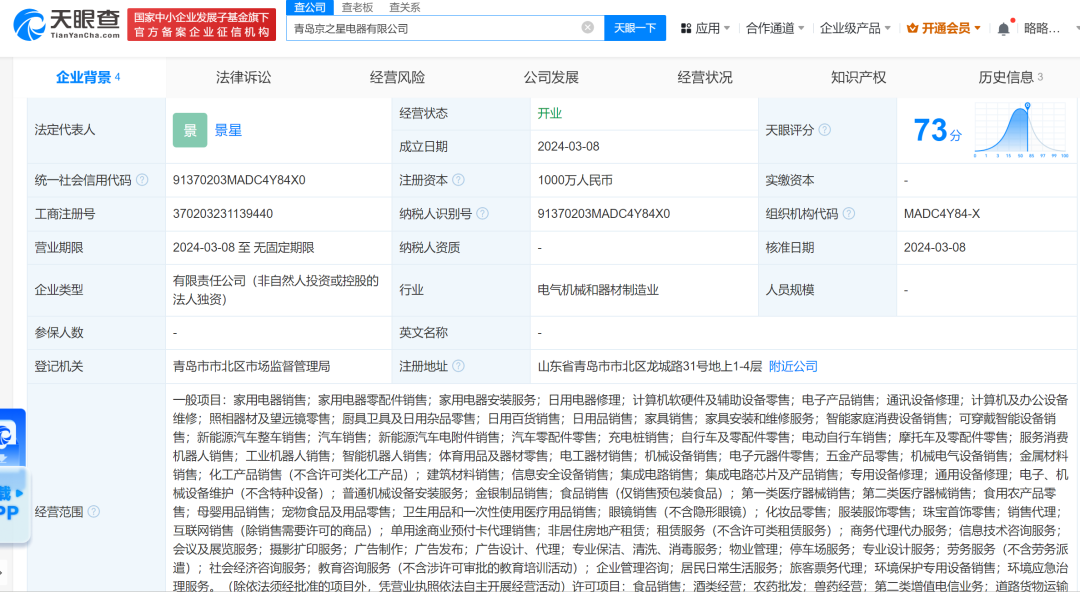Open the 开通会员 membership dropdown
This screenshot has width=1080, height=592.
tap(944, 29)
